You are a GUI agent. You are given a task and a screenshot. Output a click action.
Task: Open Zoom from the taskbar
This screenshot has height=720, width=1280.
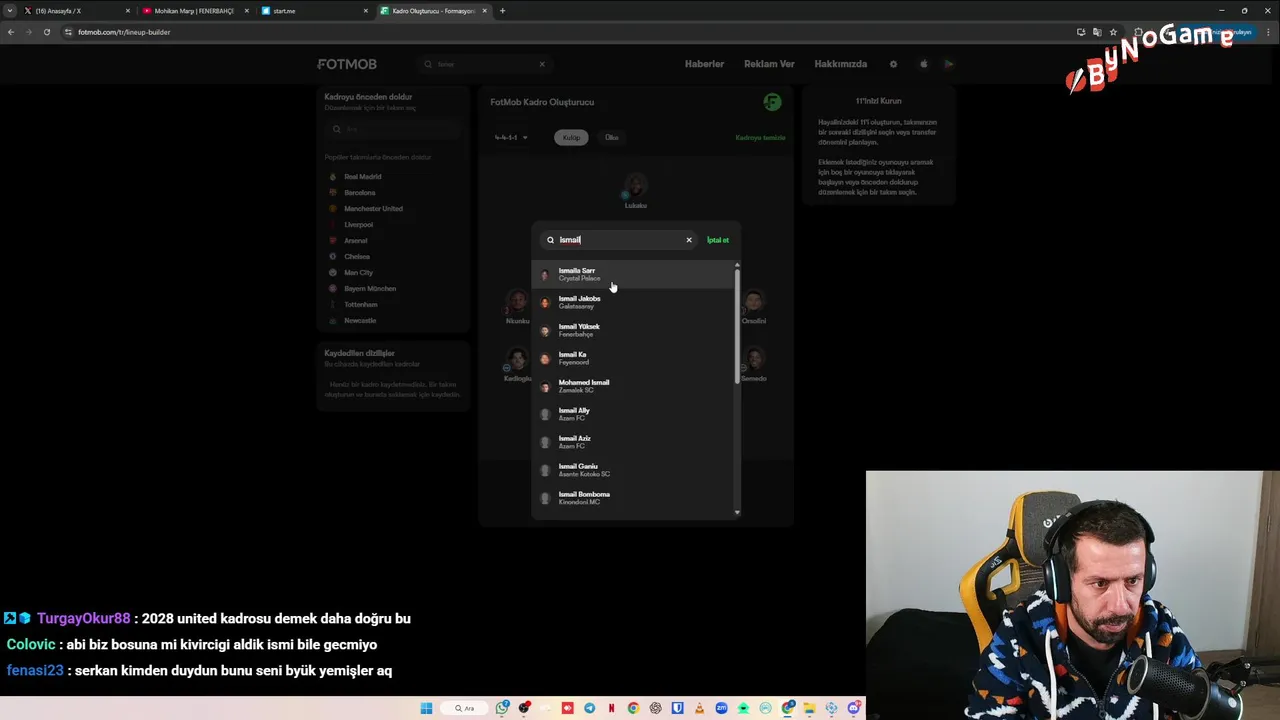(x=721, y=708)
